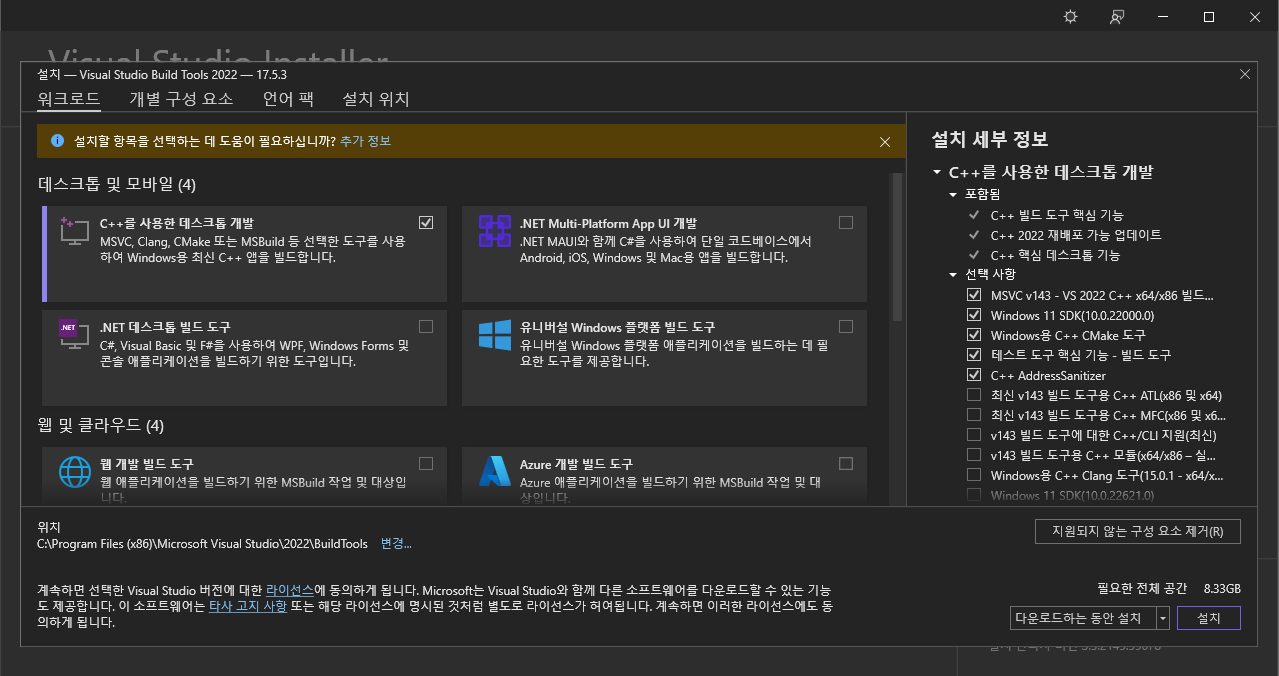Viewport: 1279px width, 676px height.
Task: Check the 웹 개발 빌드 도구 checkbox
Action: tap(427, 463)
